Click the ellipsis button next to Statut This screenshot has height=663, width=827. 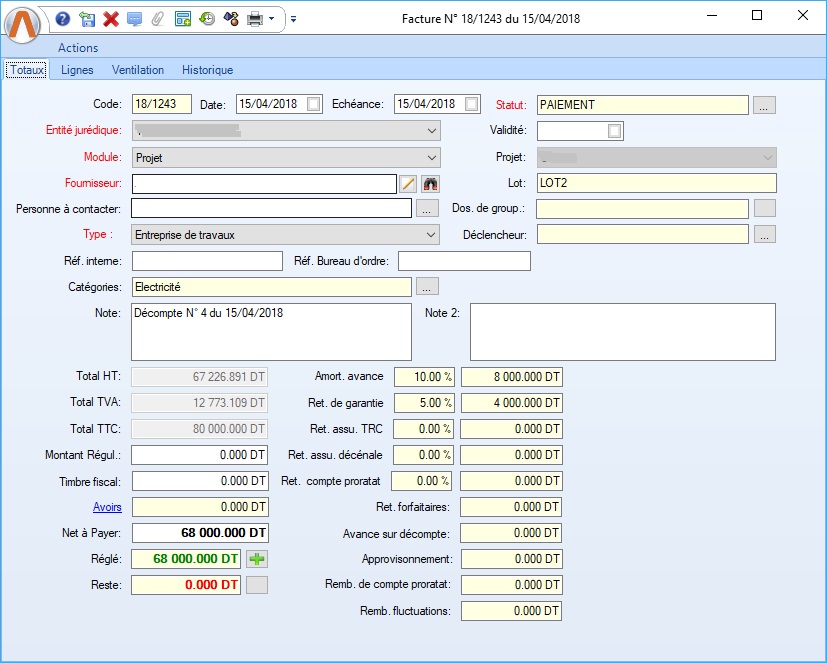click(764, 105)
